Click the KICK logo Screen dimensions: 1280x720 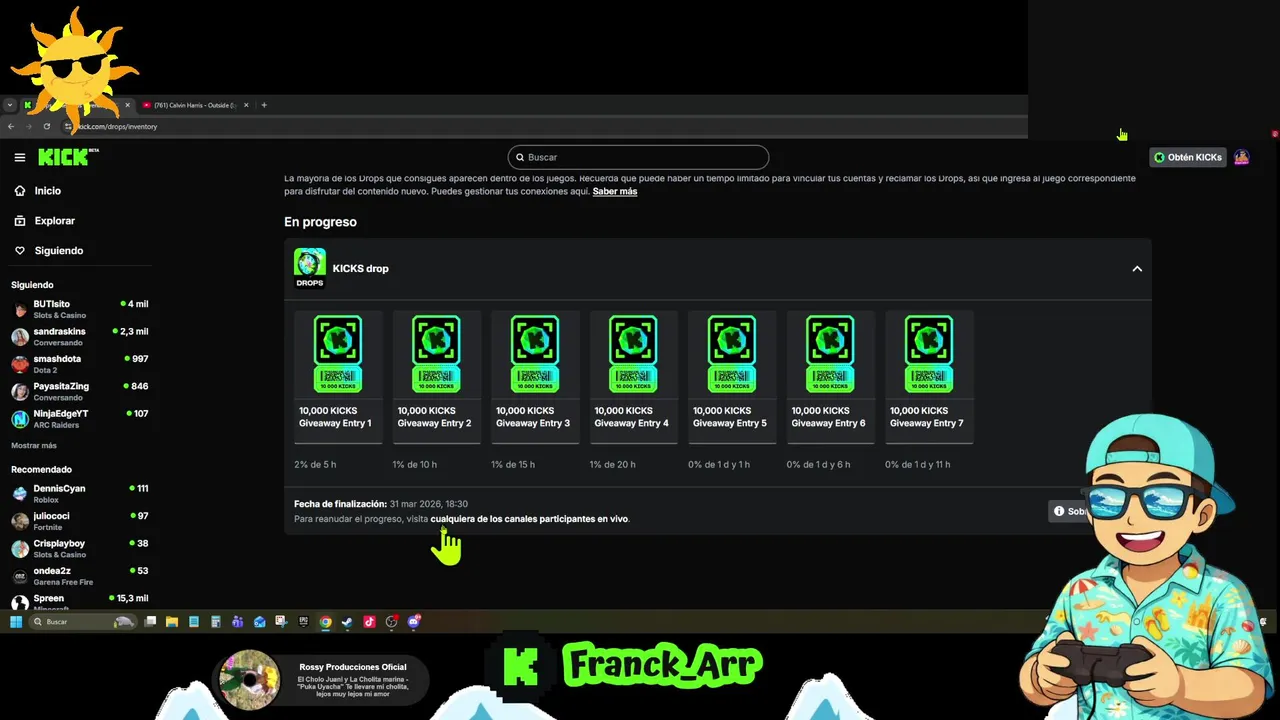click(x=68, y=157)
